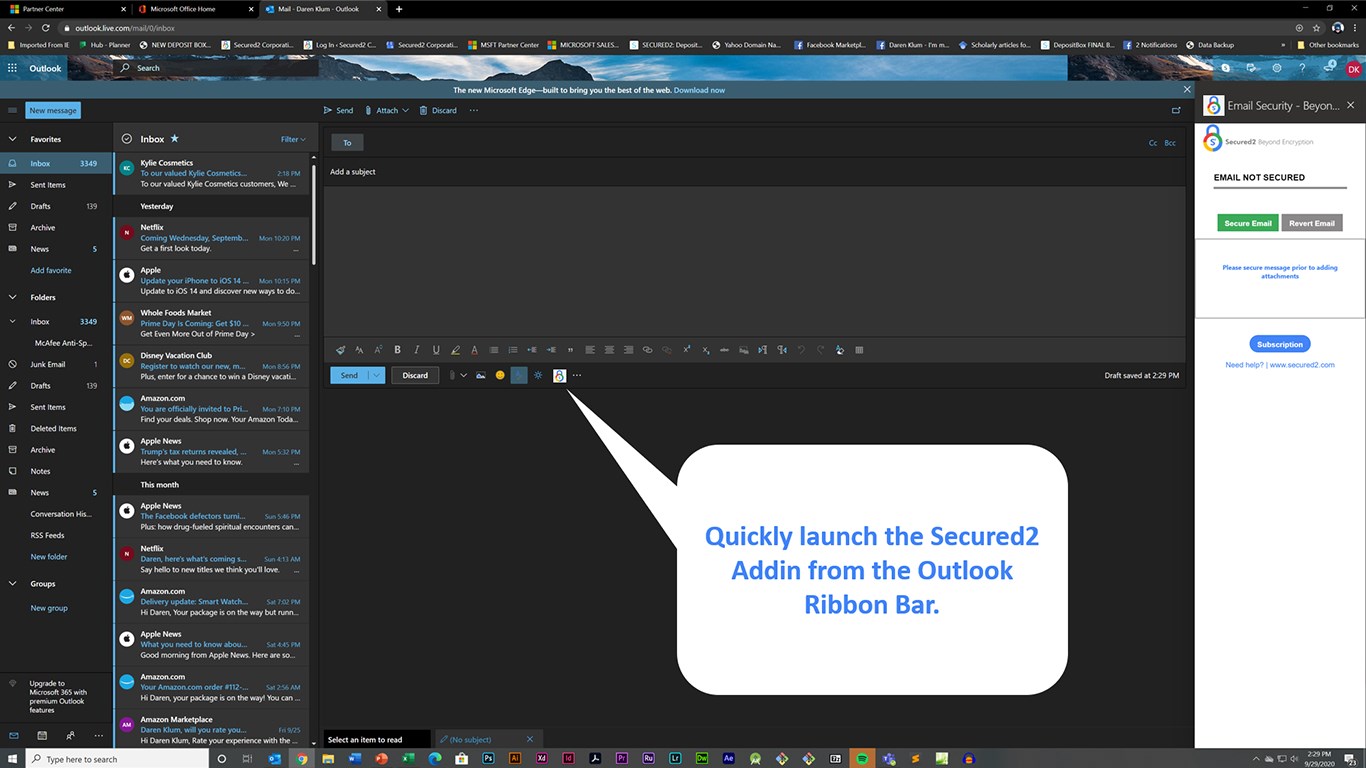
Task: Click the Outlook search box
Action: point(215,68)
